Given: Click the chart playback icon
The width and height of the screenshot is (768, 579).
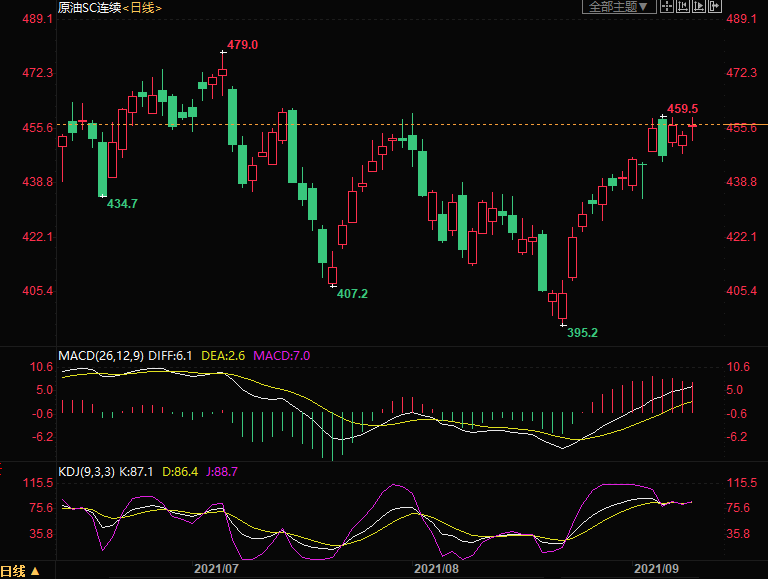Looking at the screenshot, I should pyautogui.click(x=698, y=6).
